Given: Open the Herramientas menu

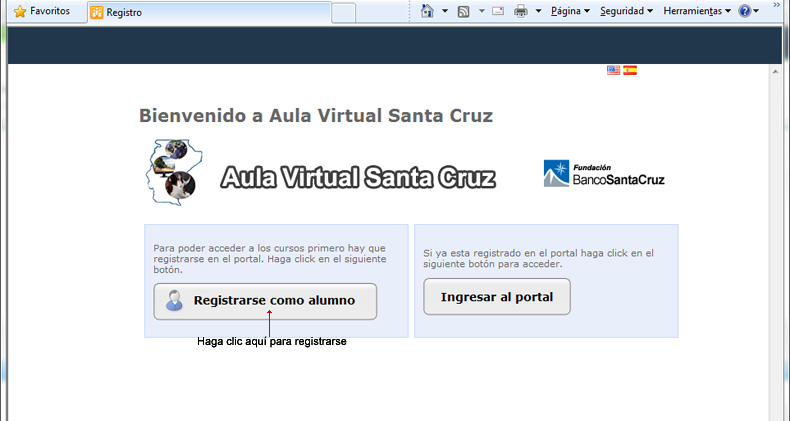Looking at the screenshot, I should point(697,11).
